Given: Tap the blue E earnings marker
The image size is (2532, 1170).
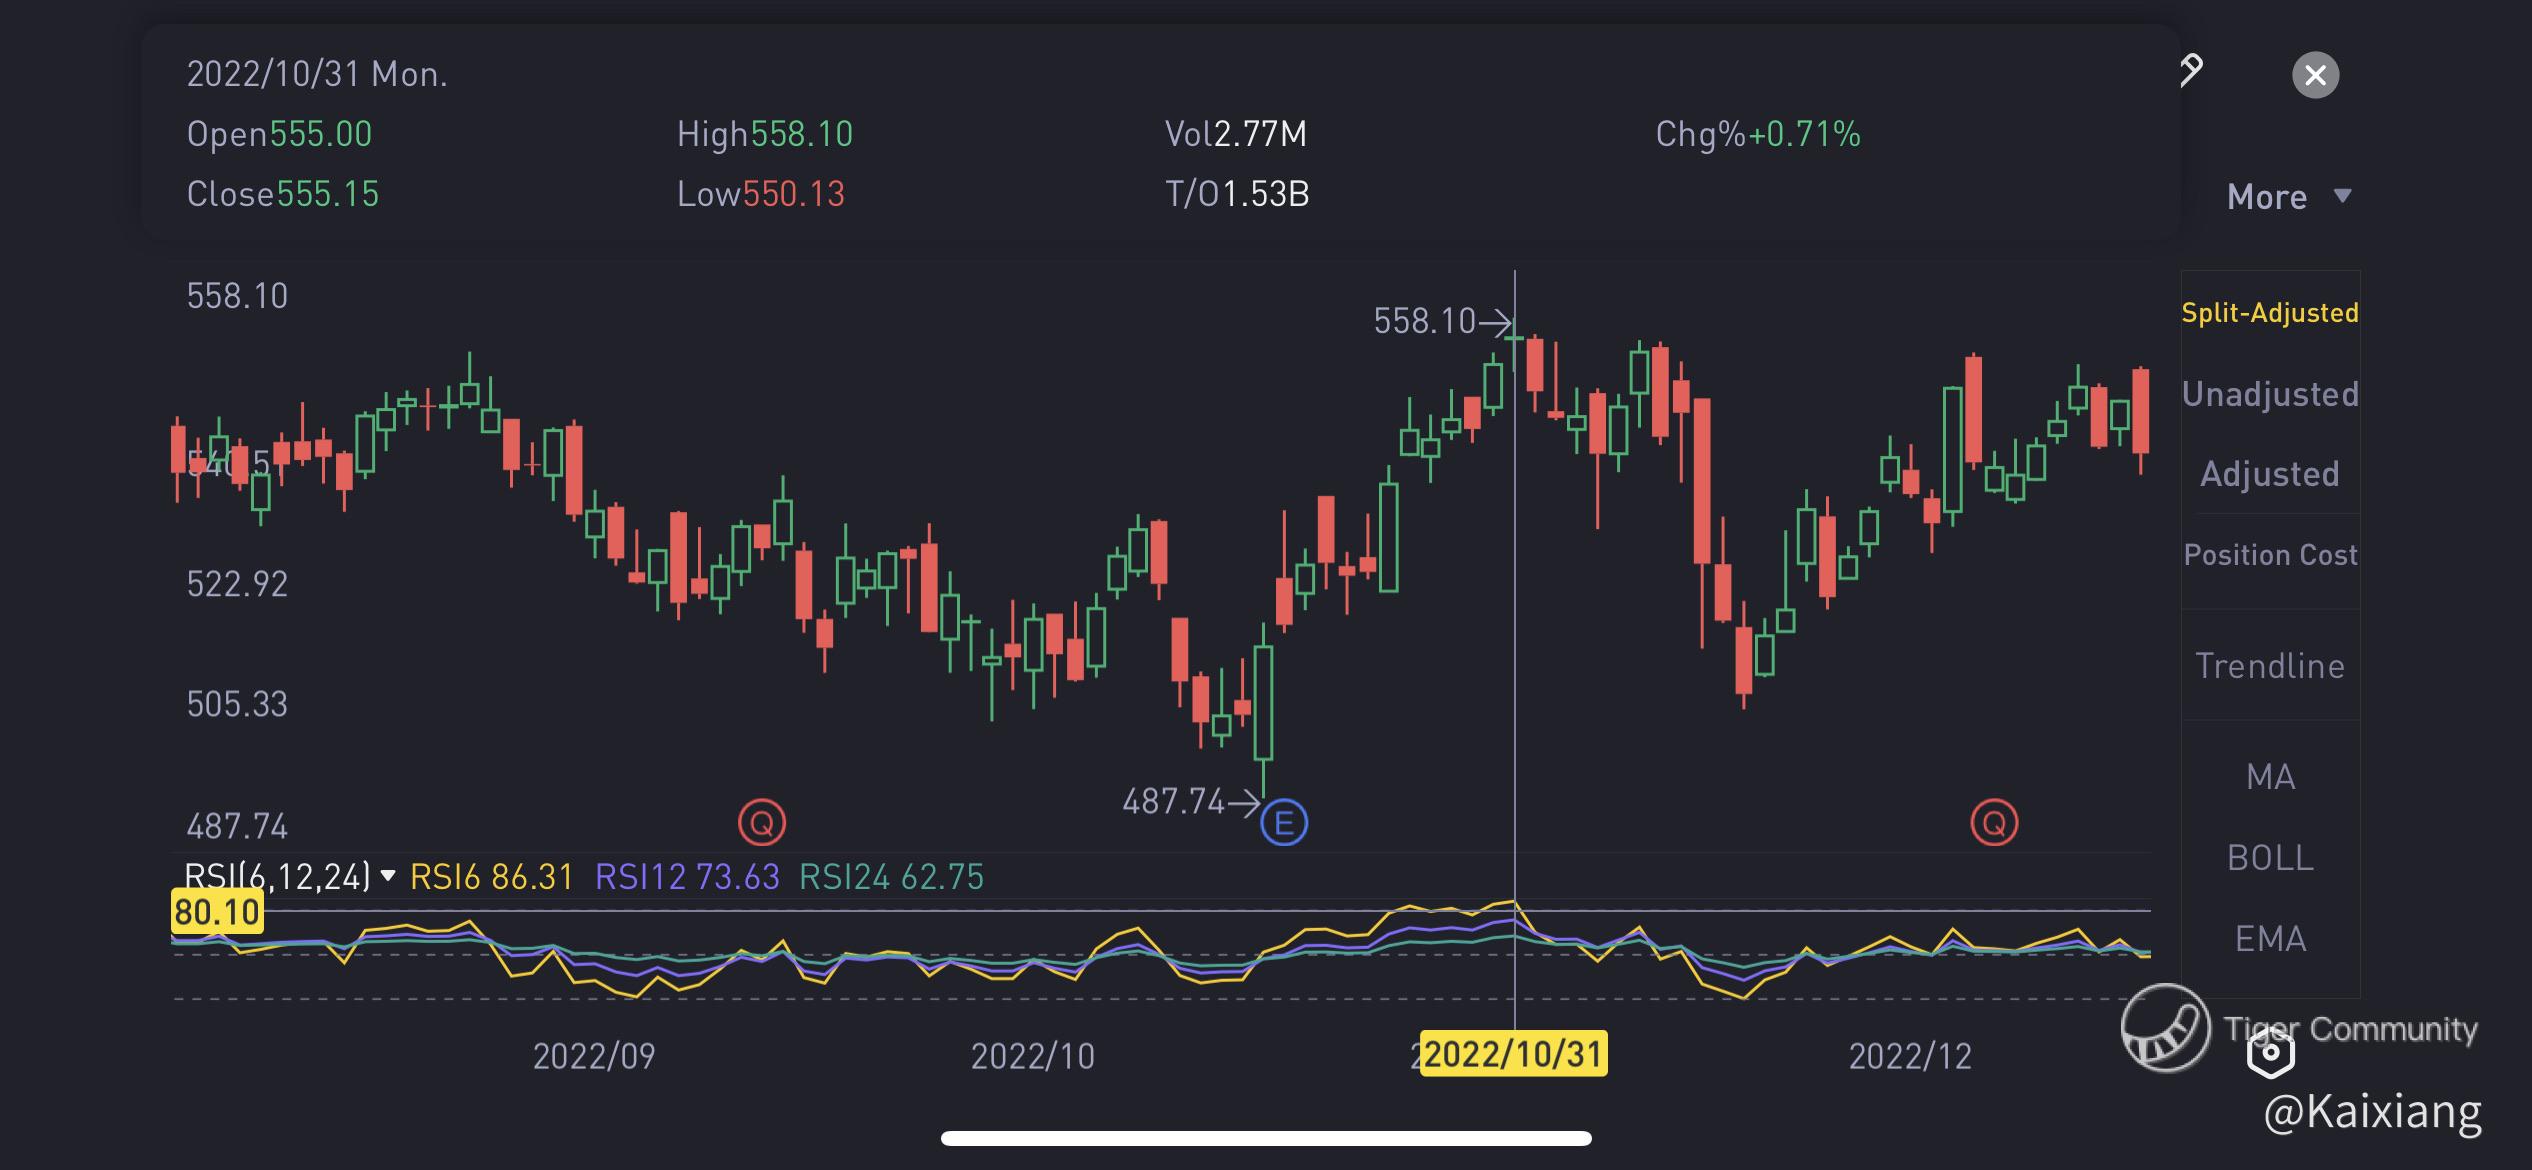Looking at the screenshot, I should [x=1284, y=823].
